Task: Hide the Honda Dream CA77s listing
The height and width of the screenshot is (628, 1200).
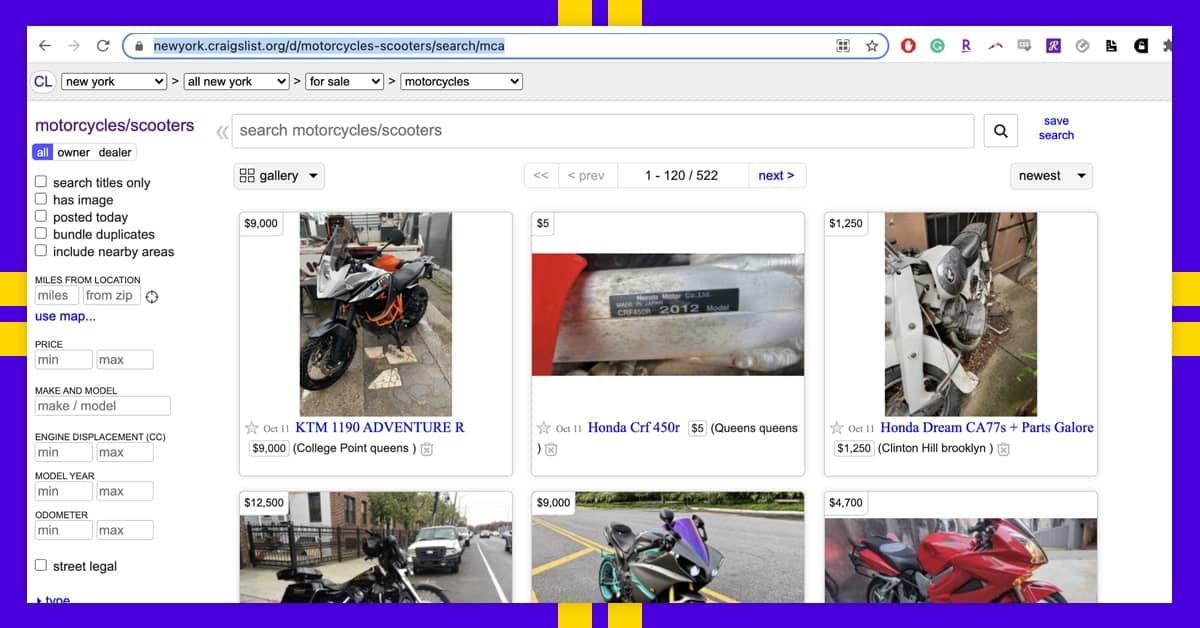Action: click(x=1004, y=449)
